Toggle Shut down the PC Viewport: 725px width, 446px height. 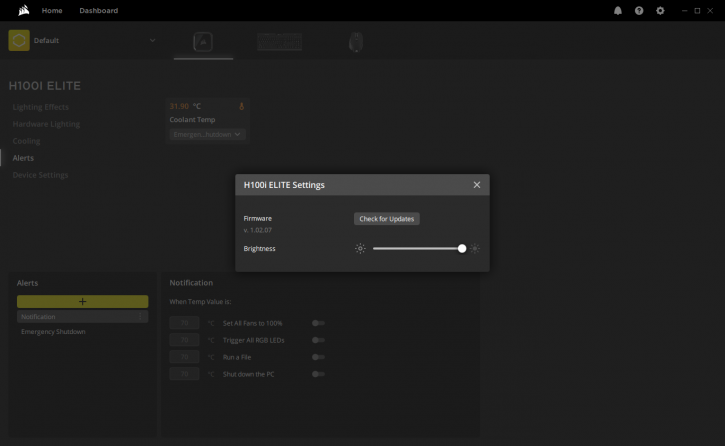[x=318, y=374]
